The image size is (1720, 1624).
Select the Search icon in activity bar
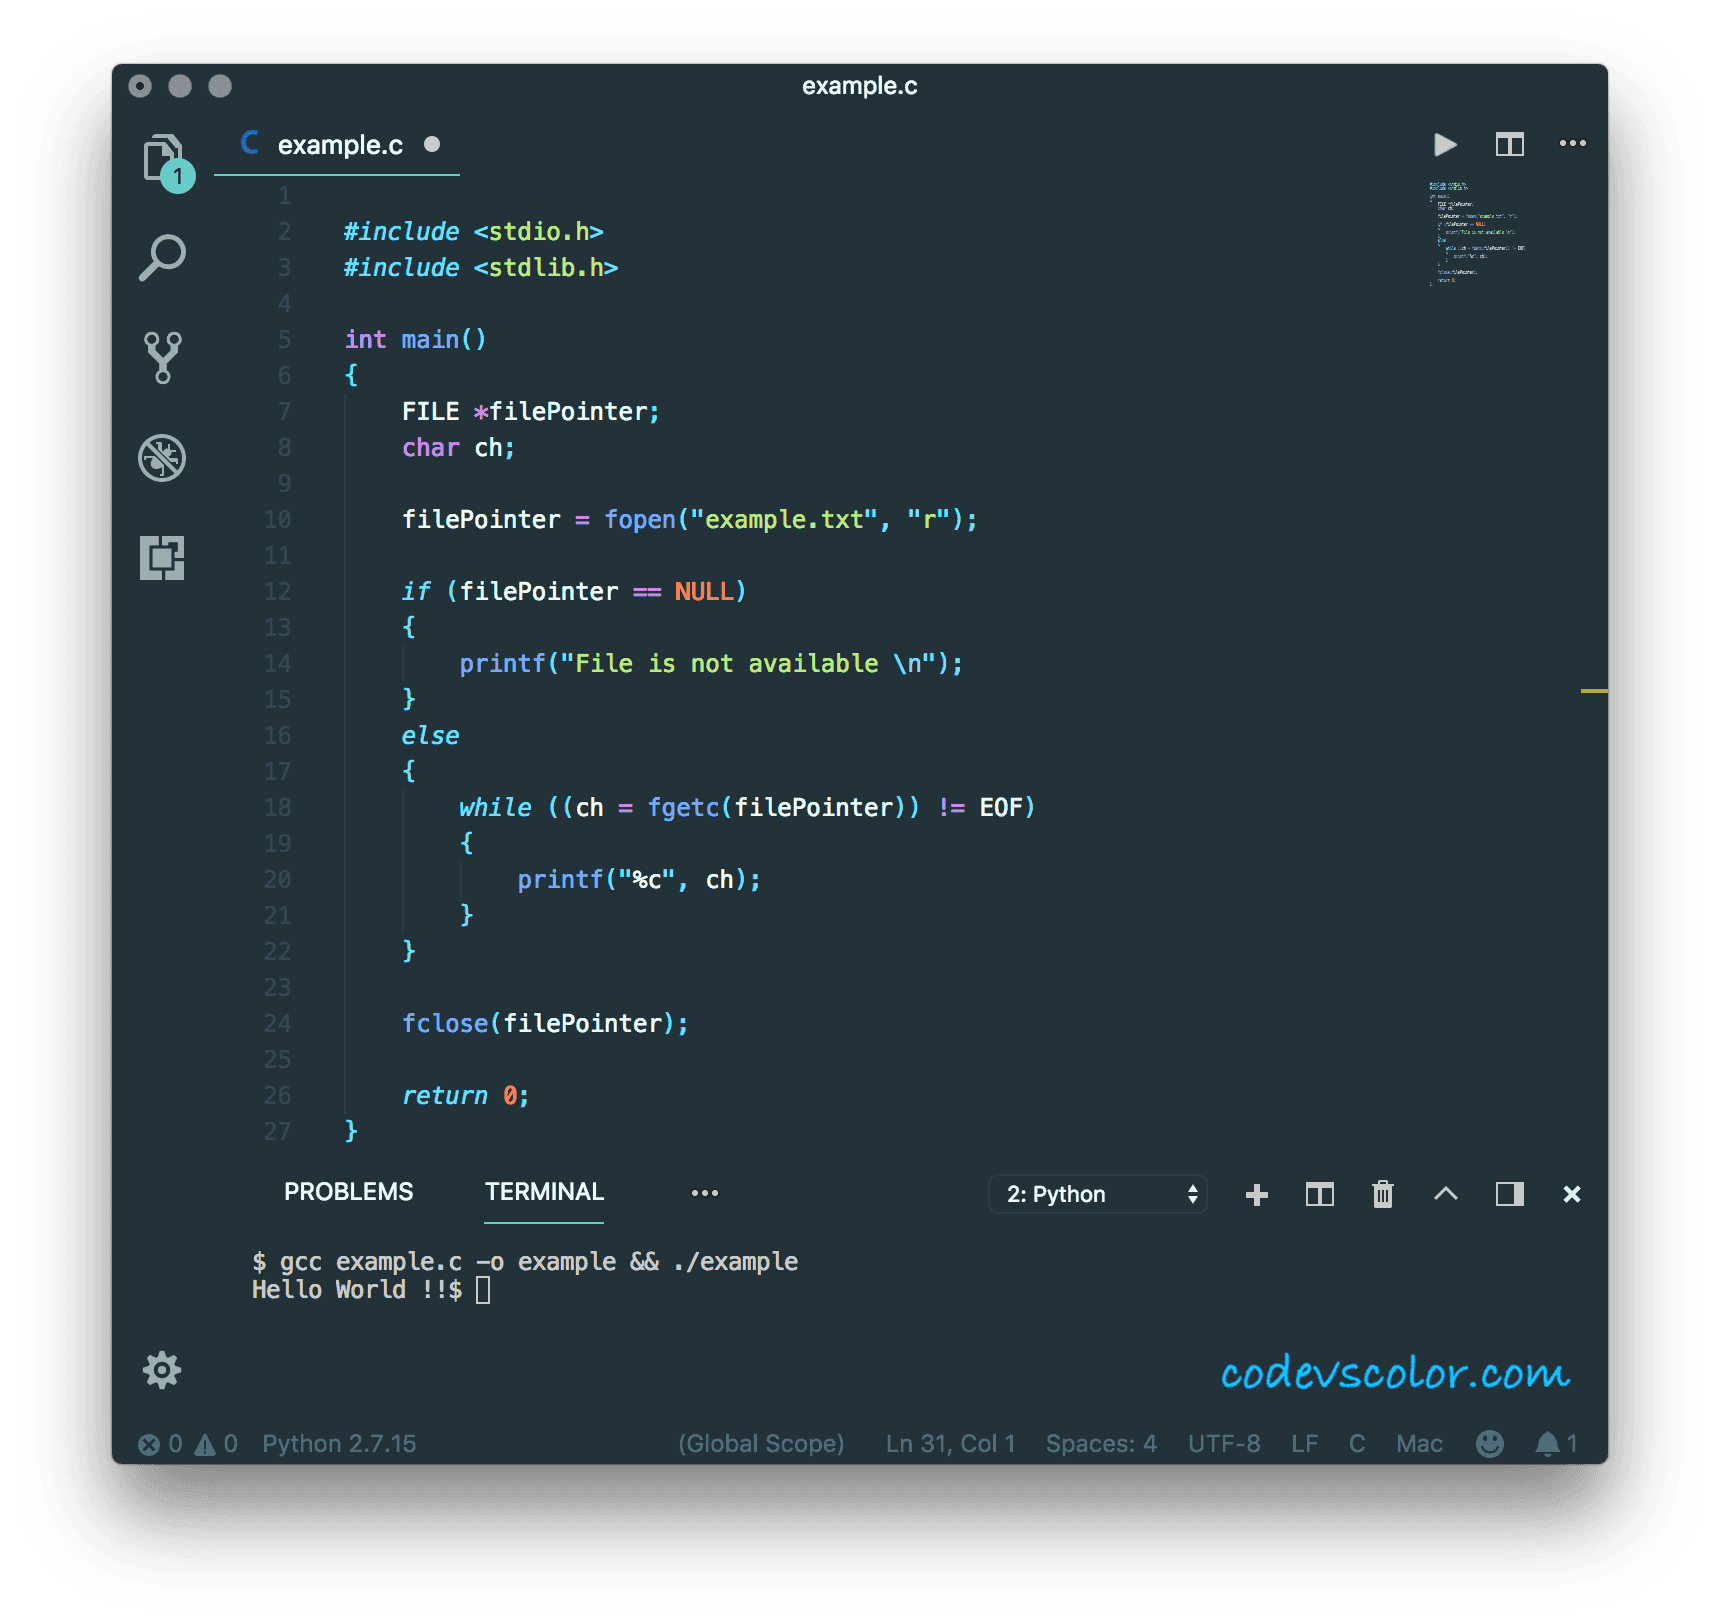(x=162, y=257)
